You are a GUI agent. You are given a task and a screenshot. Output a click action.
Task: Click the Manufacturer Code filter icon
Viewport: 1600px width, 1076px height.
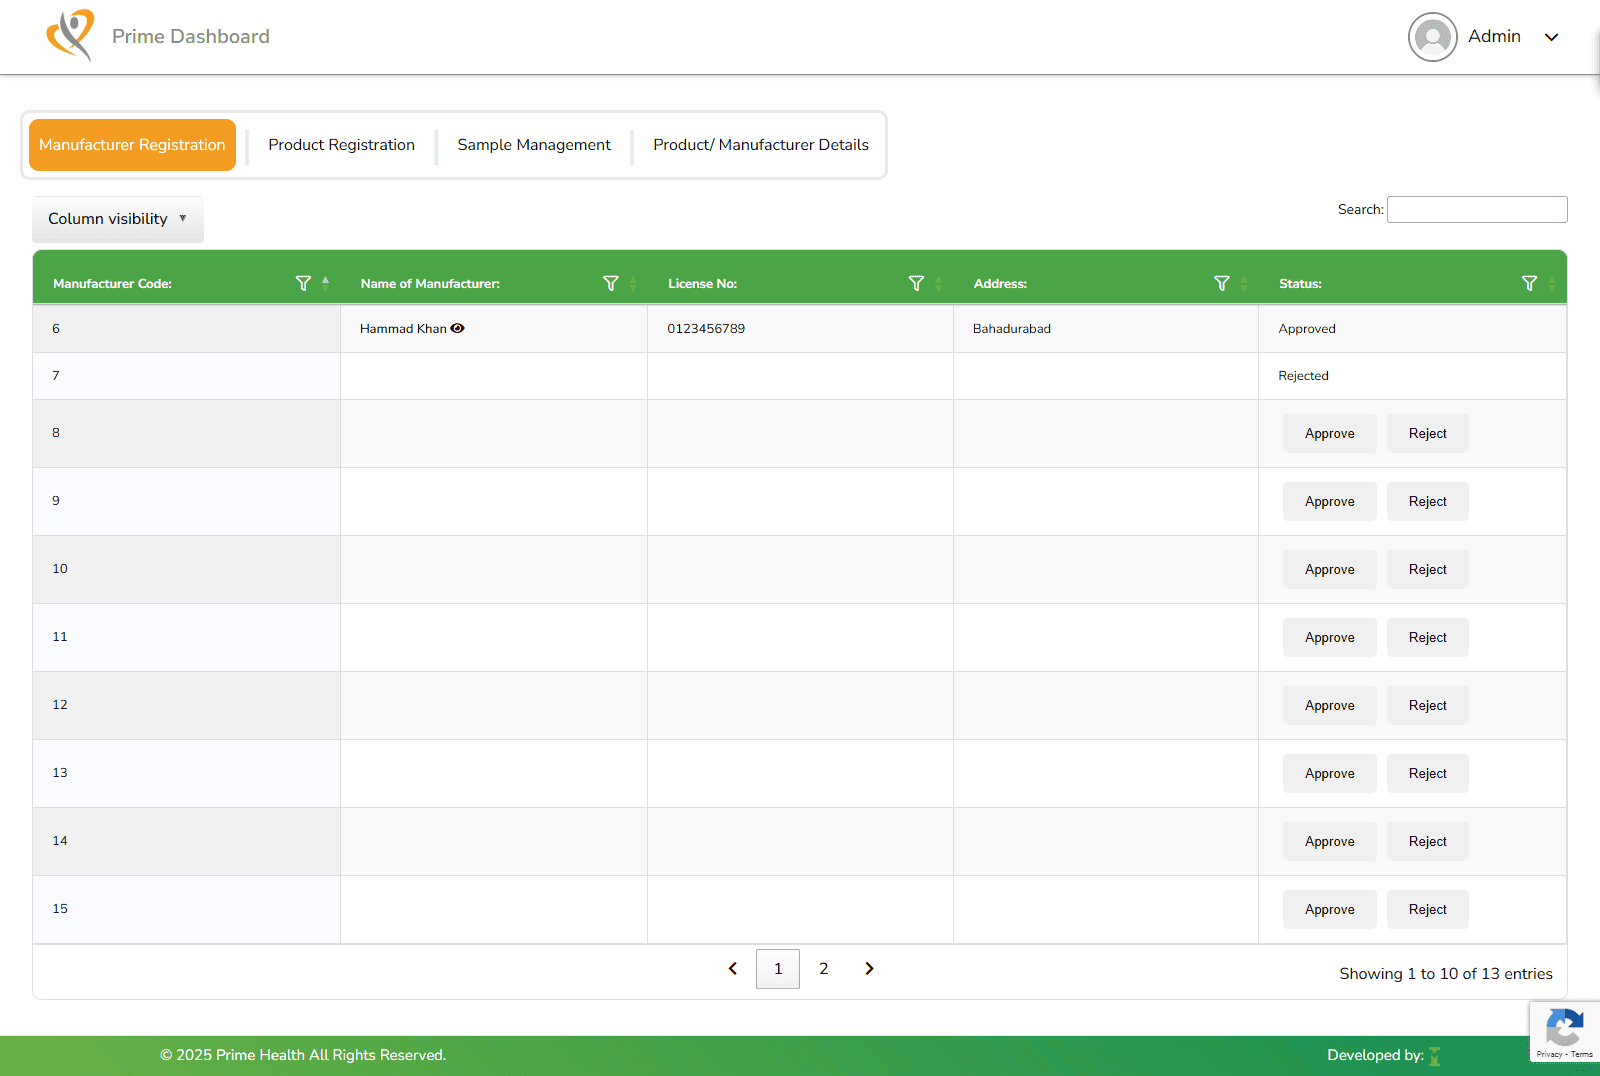click(303, 284)
